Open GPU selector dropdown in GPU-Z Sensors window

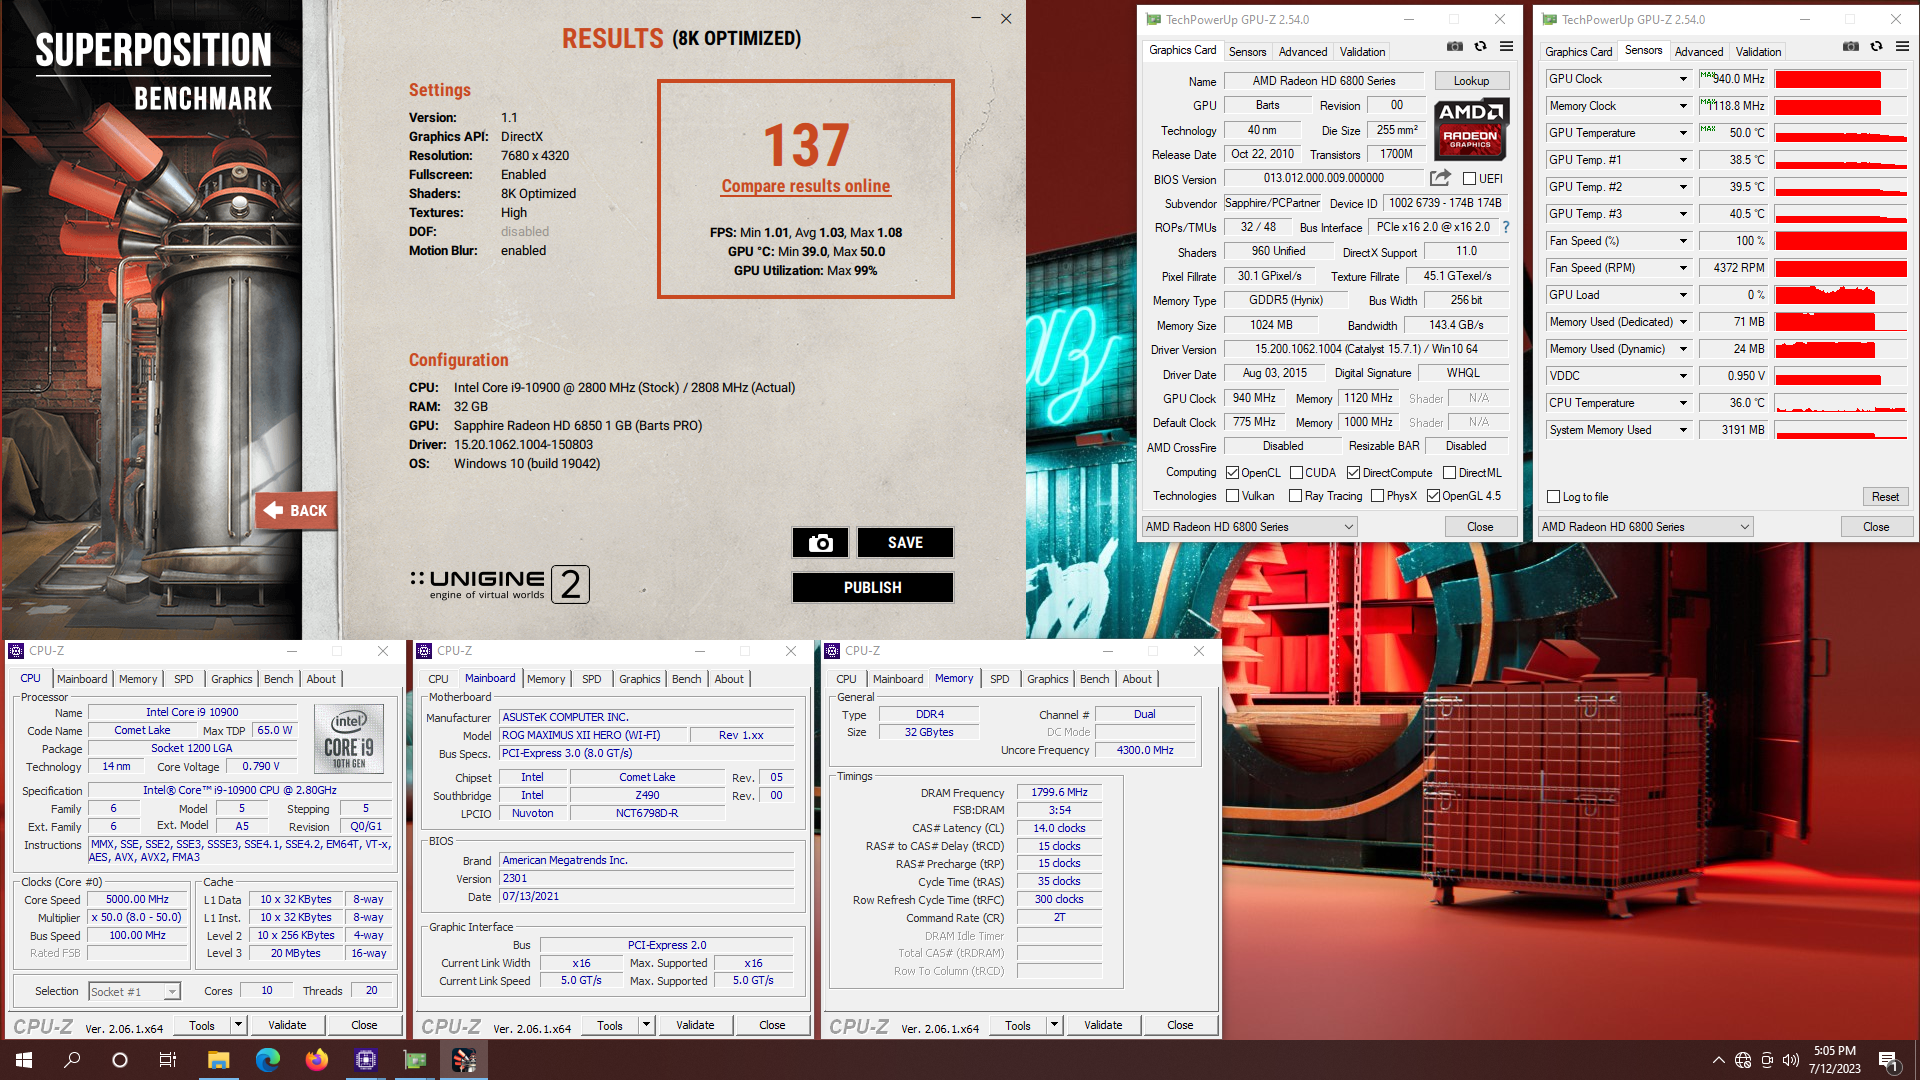click(x=1645, y=527)
